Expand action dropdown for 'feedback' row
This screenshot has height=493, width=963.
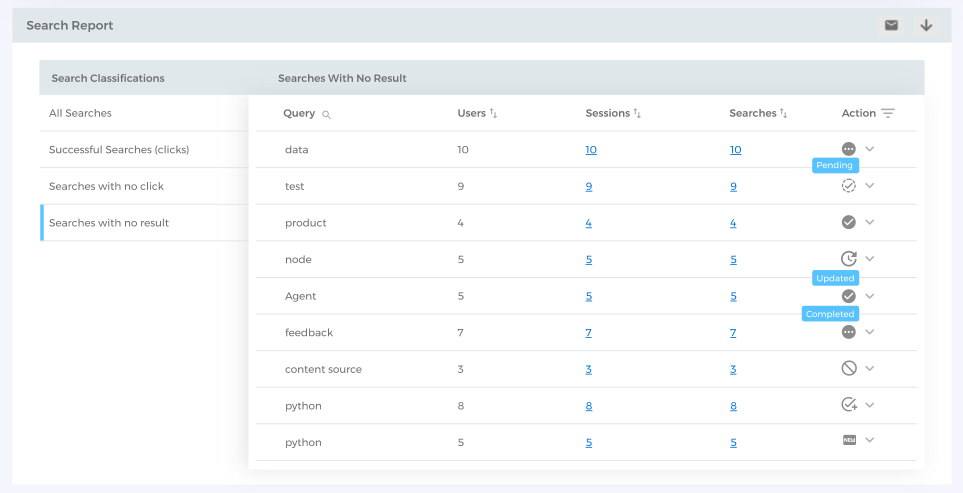click(870, 332)
